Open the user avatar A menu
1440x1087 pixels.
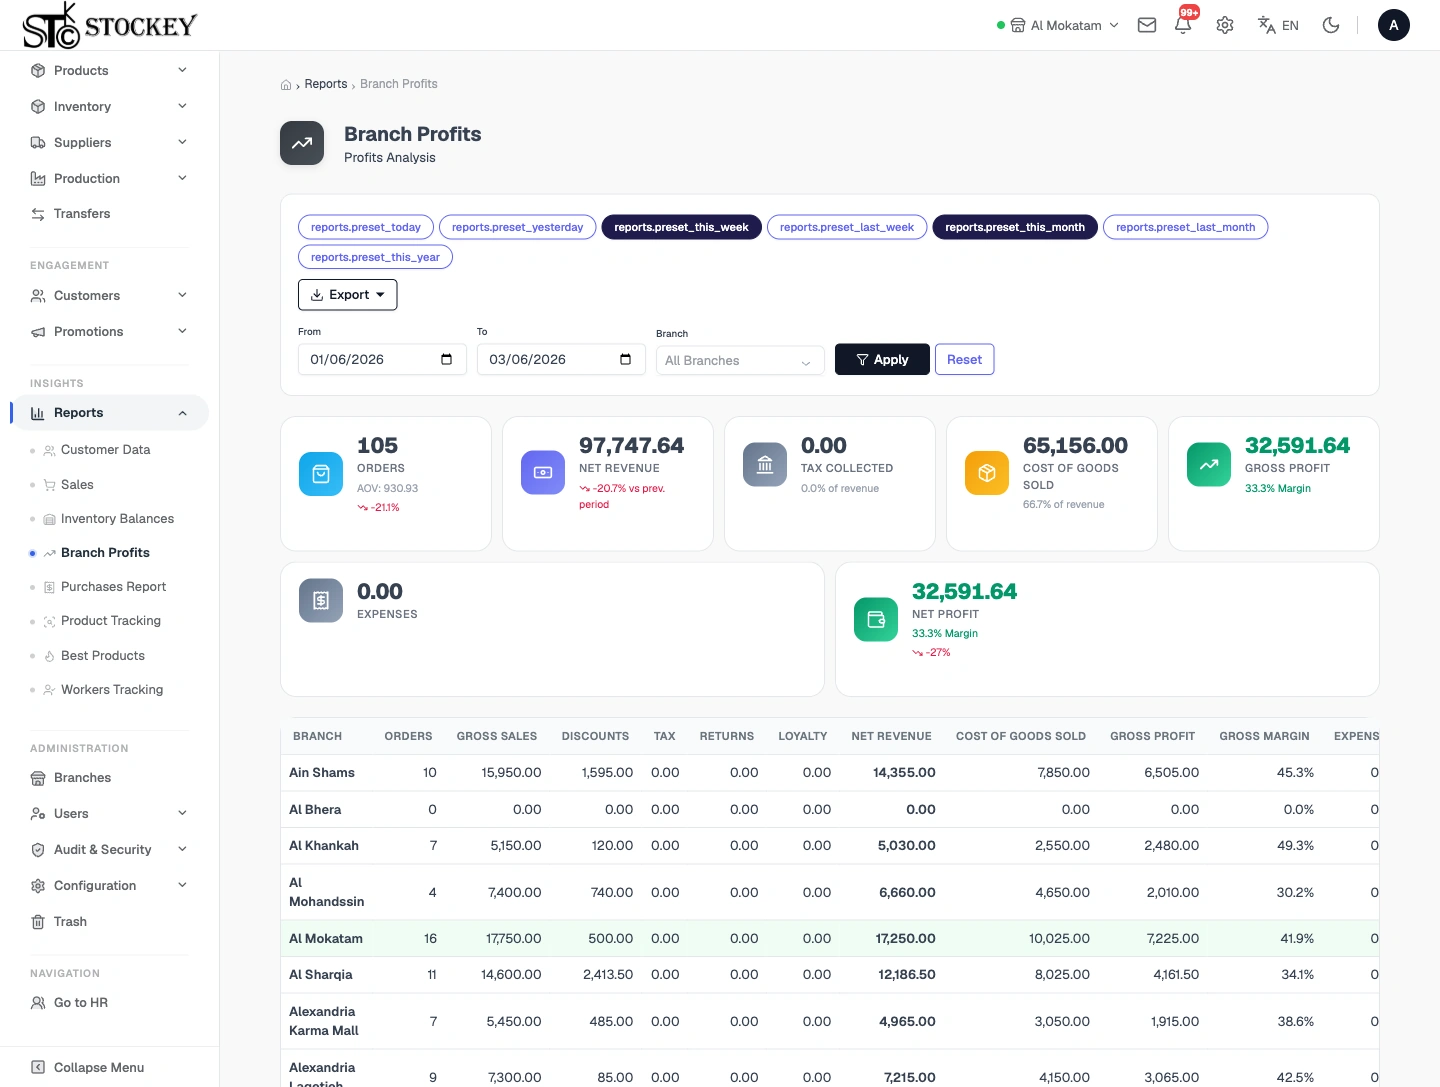1394,25
